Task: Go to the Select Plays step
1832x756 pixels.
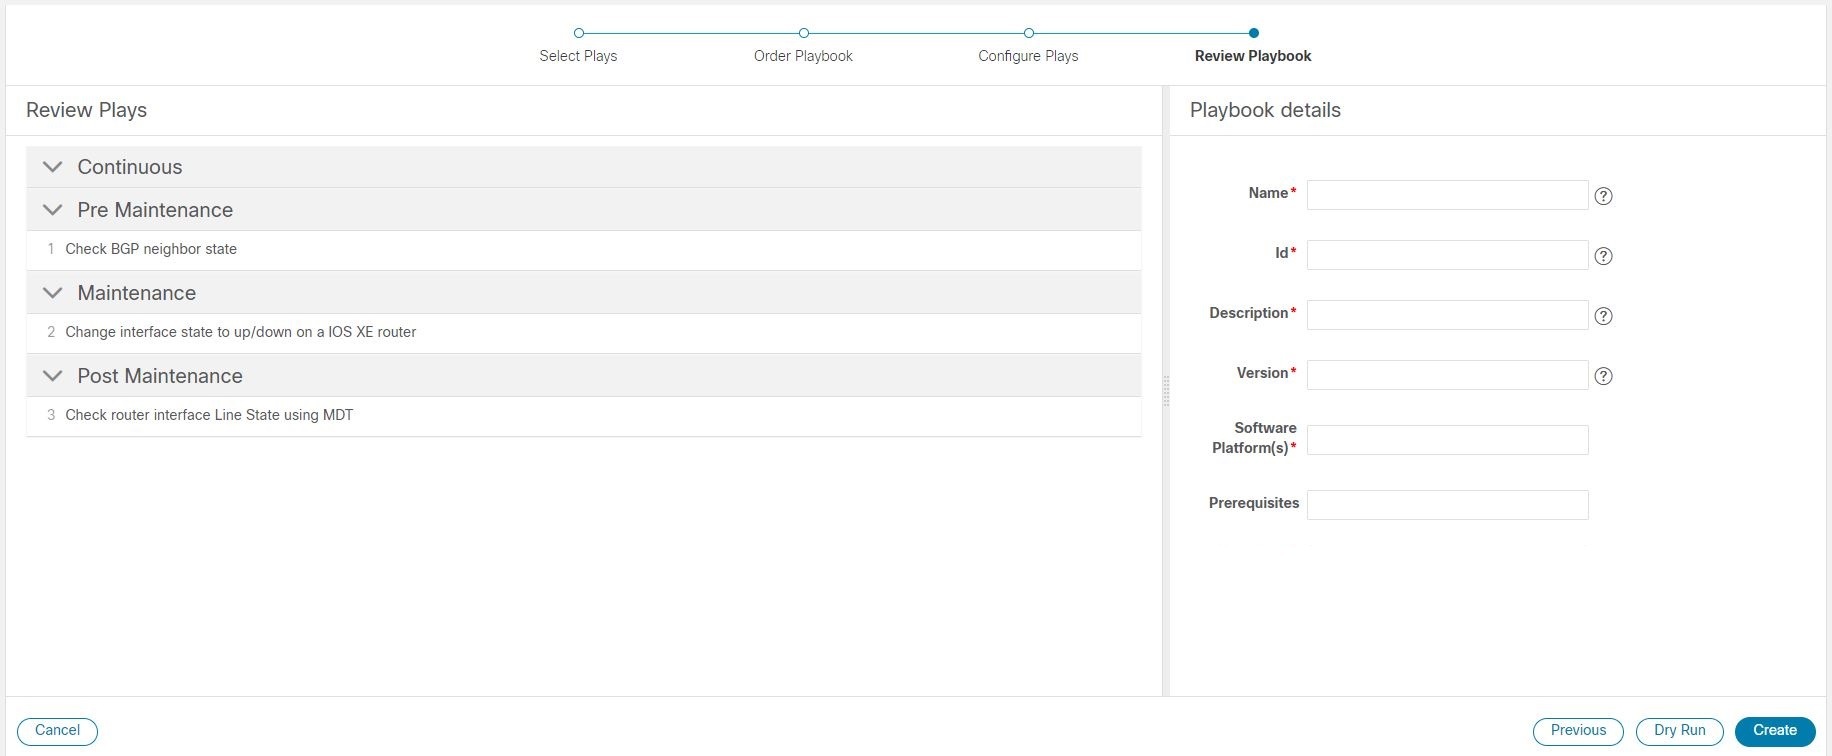Action: pyautogui.click(x=578, y=45)
